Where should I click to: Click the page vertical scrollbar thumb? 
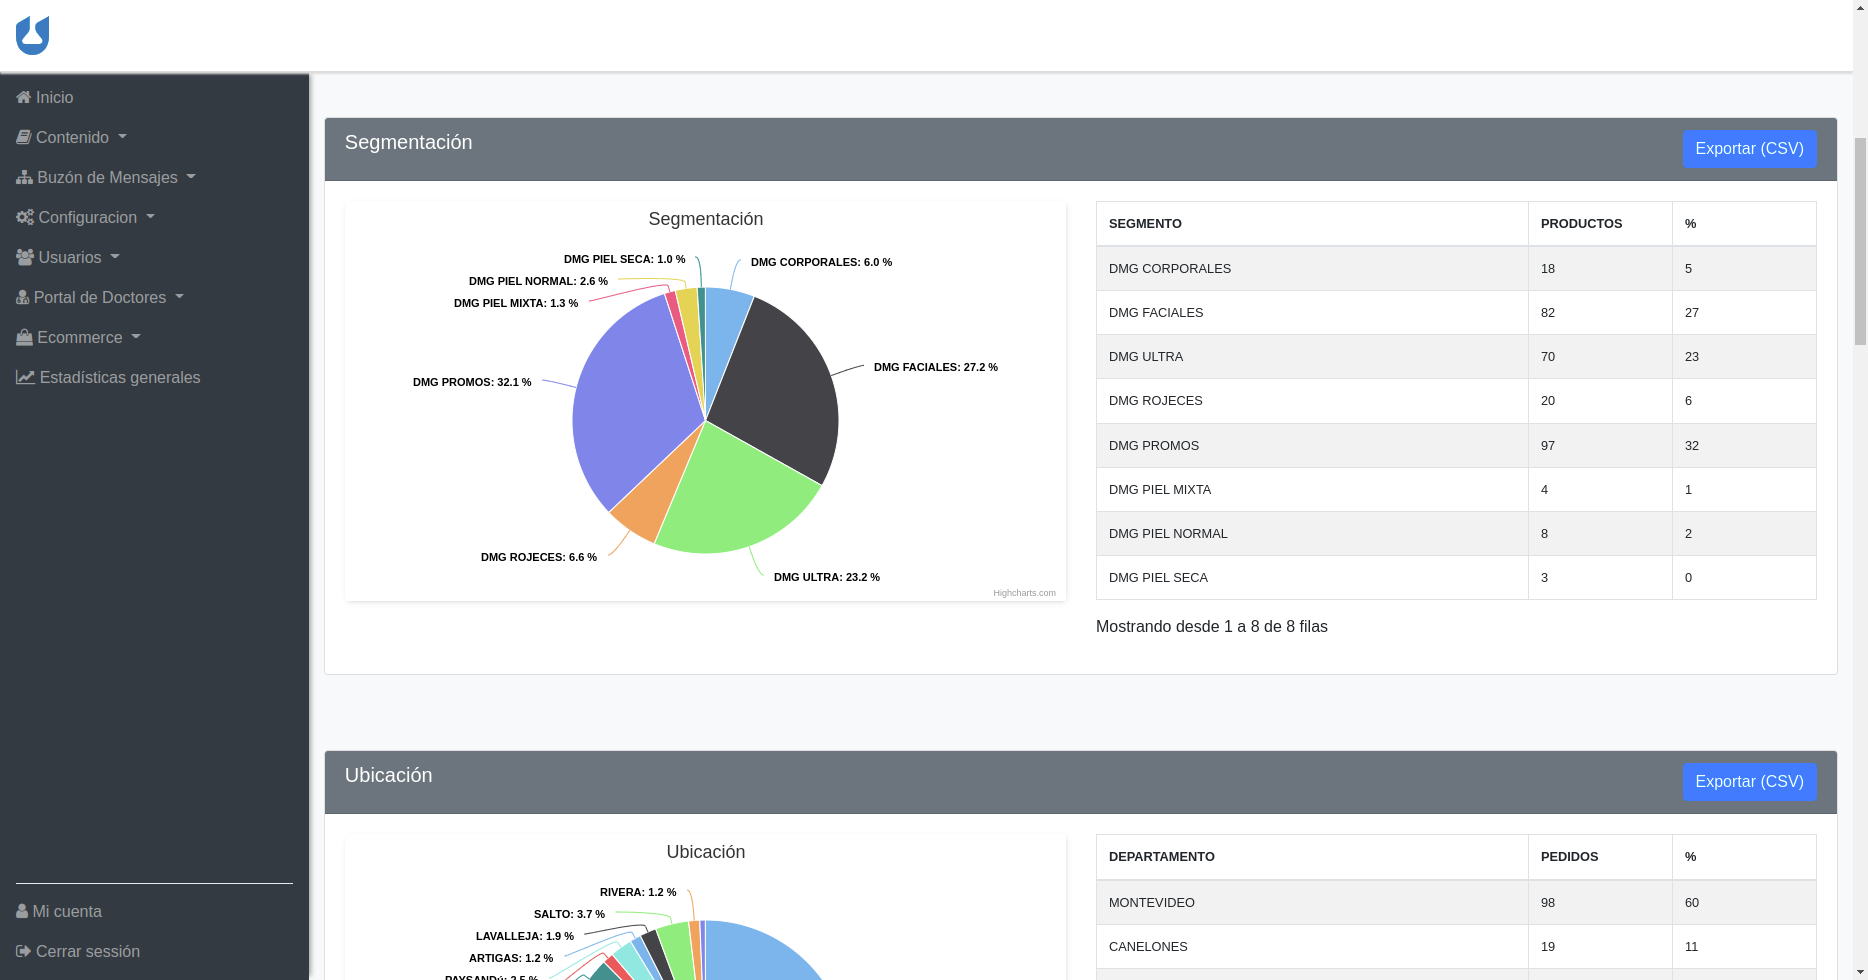coord(1860,240)
